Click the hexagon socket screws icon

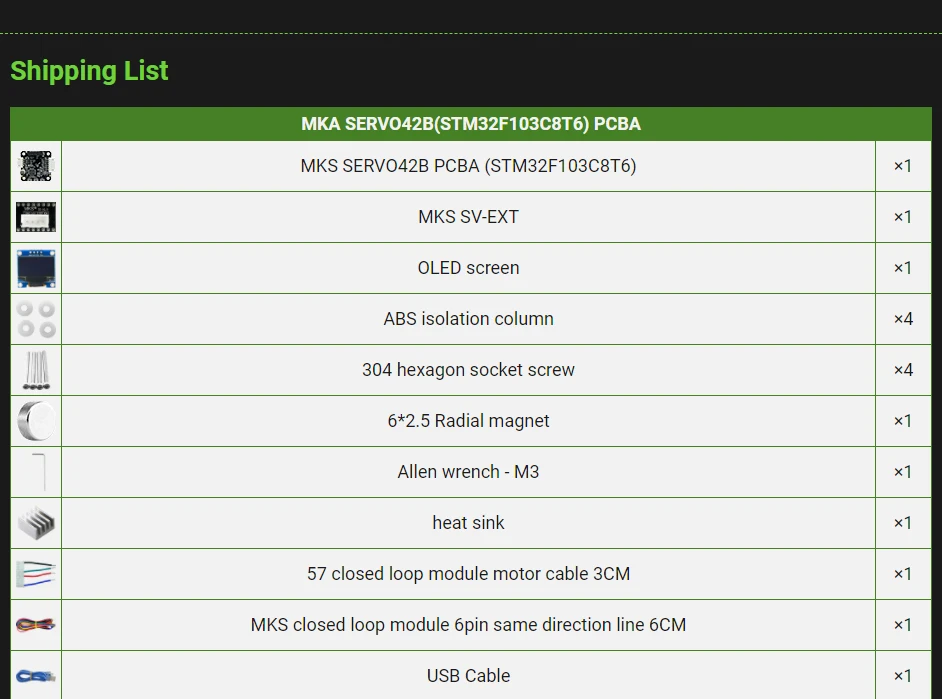tap(36, 370)
